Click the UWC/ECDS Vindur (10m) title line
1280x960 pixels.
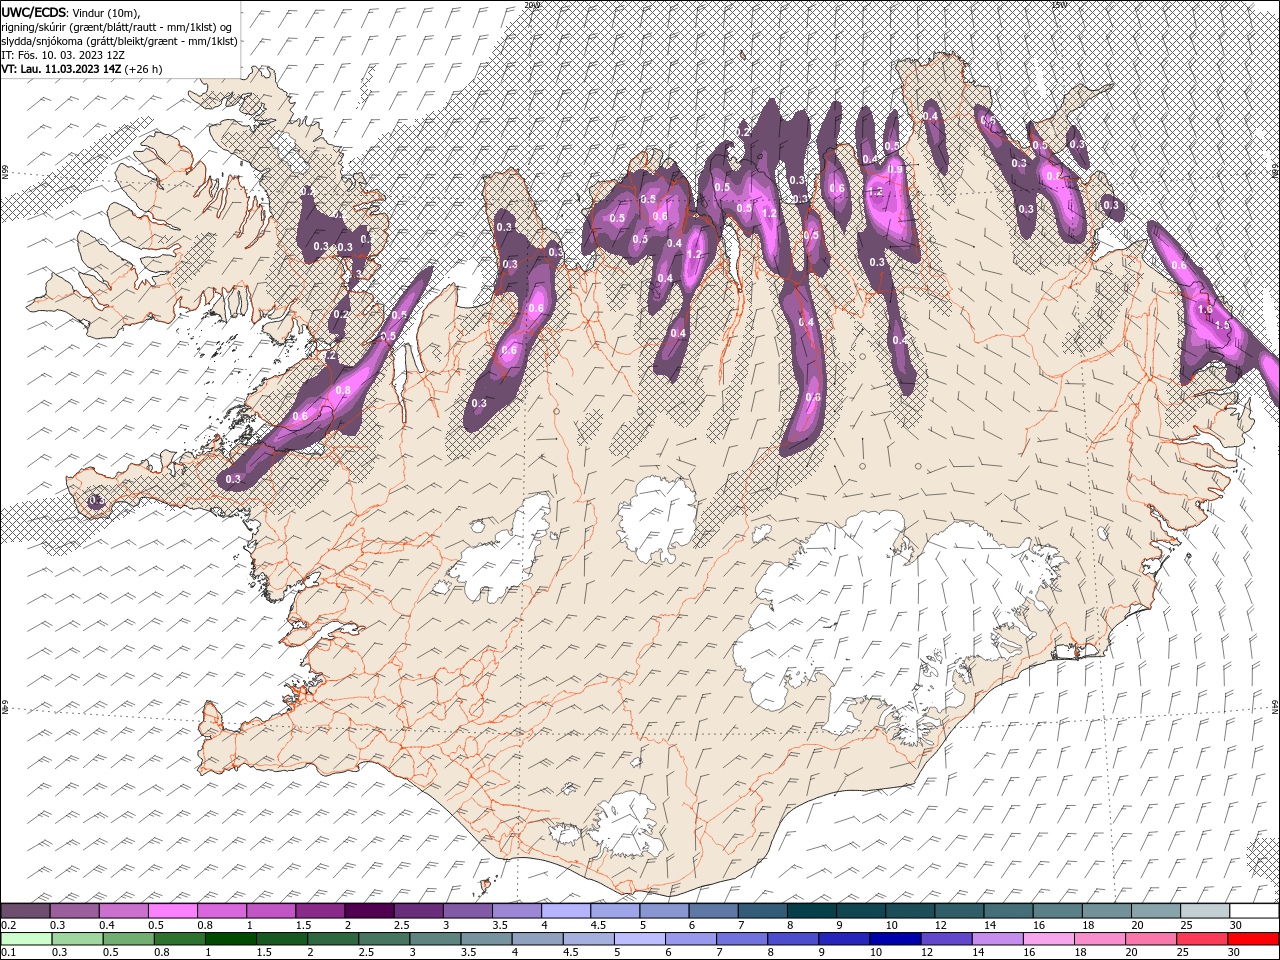(x=72, y=12)
